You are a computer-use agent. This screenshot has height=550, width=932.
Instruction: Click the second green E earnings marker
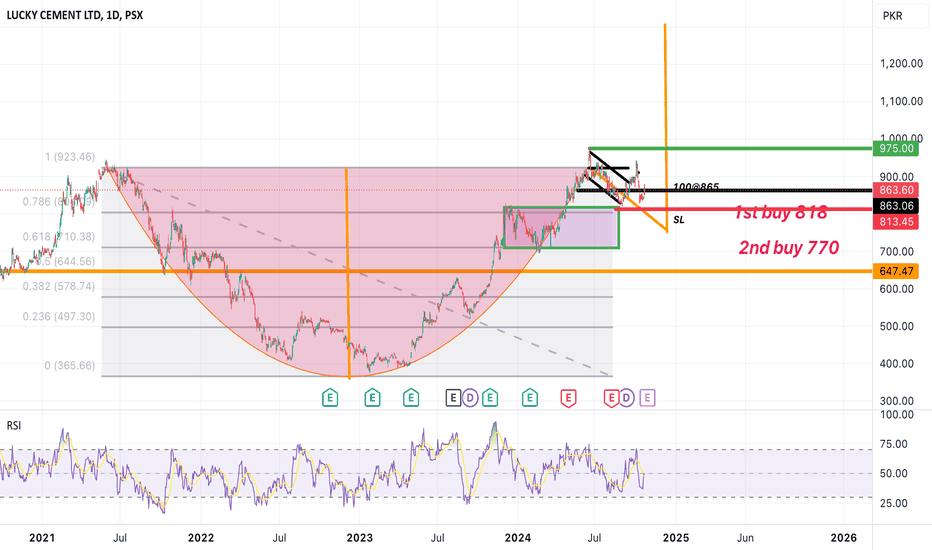tap(372, 398)
